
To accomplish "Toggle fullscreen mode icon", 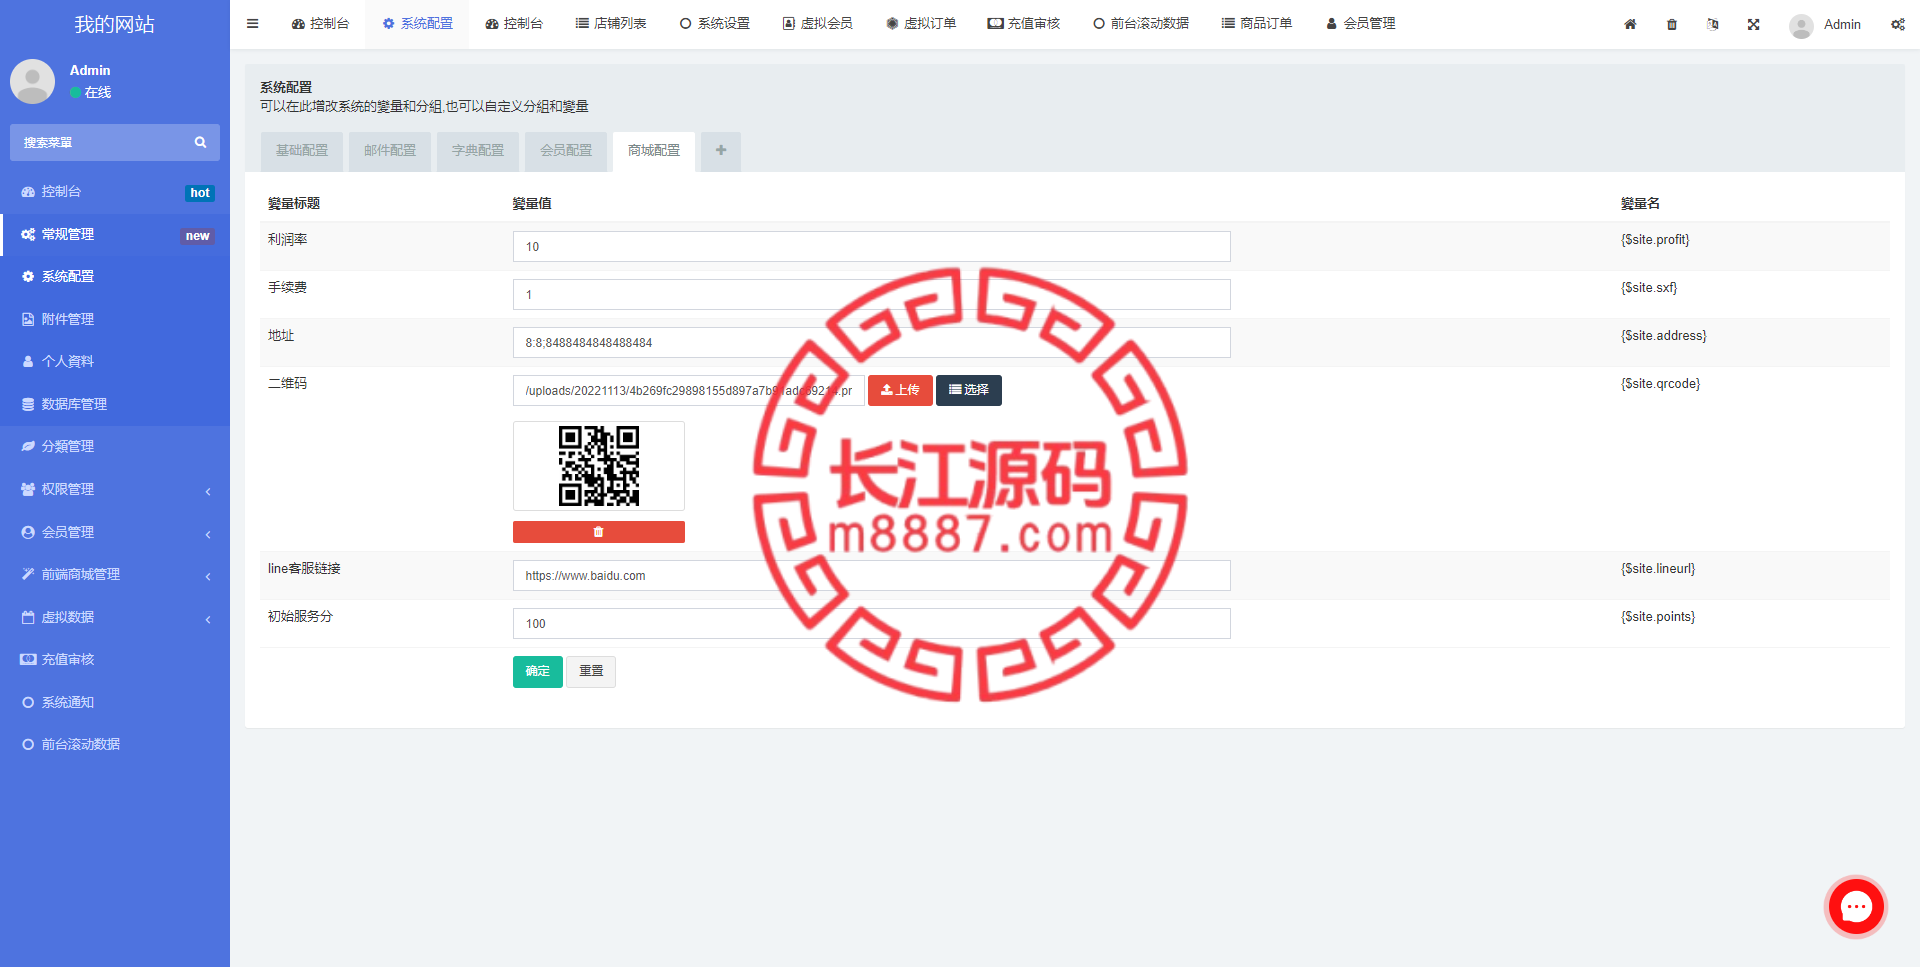I will (1754, 24).
